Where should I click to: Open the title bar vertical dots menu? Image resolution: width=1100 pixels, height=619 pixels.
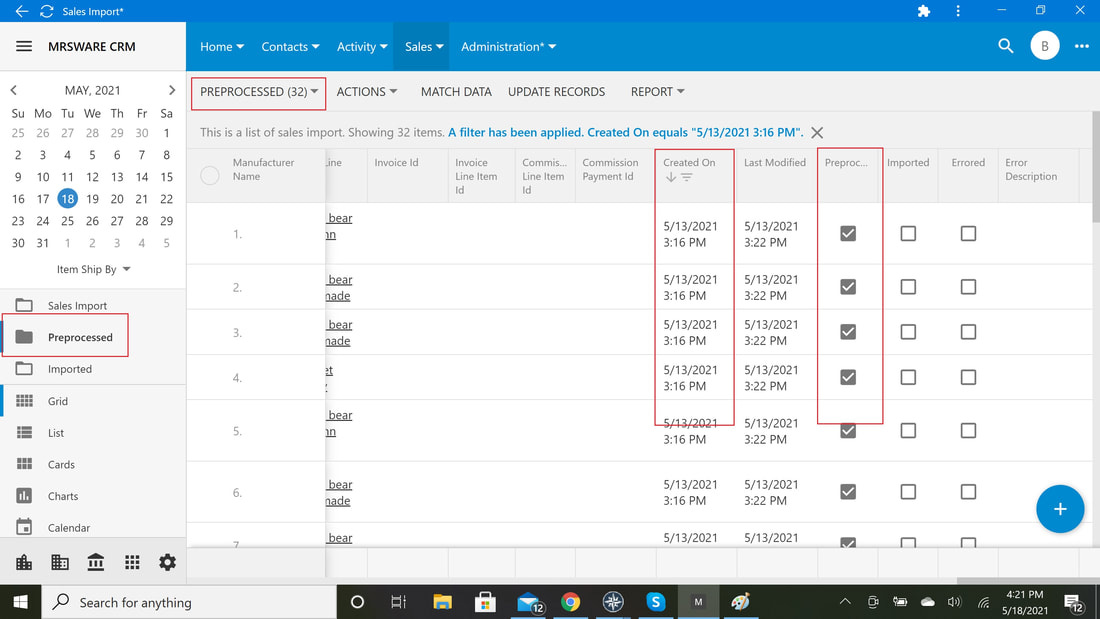pyautogui.click(x=958, y=11)
